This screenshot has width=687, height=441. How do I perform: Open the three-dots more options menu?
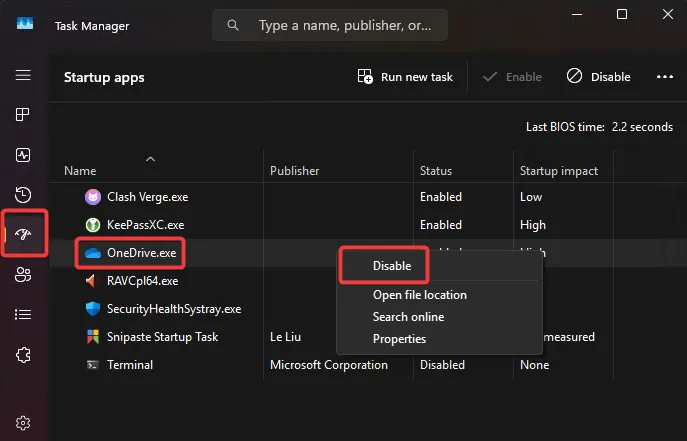665,77
